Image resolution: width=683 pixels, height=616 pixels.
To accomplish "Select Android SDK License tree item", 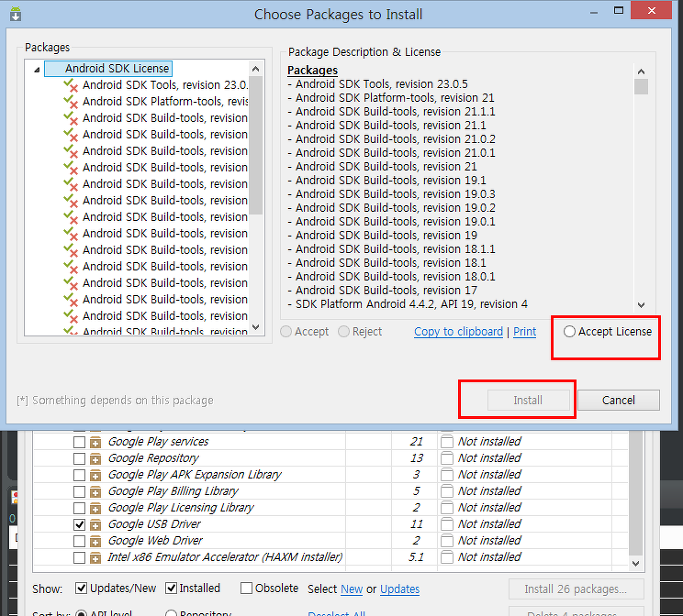I will [108, 68].
